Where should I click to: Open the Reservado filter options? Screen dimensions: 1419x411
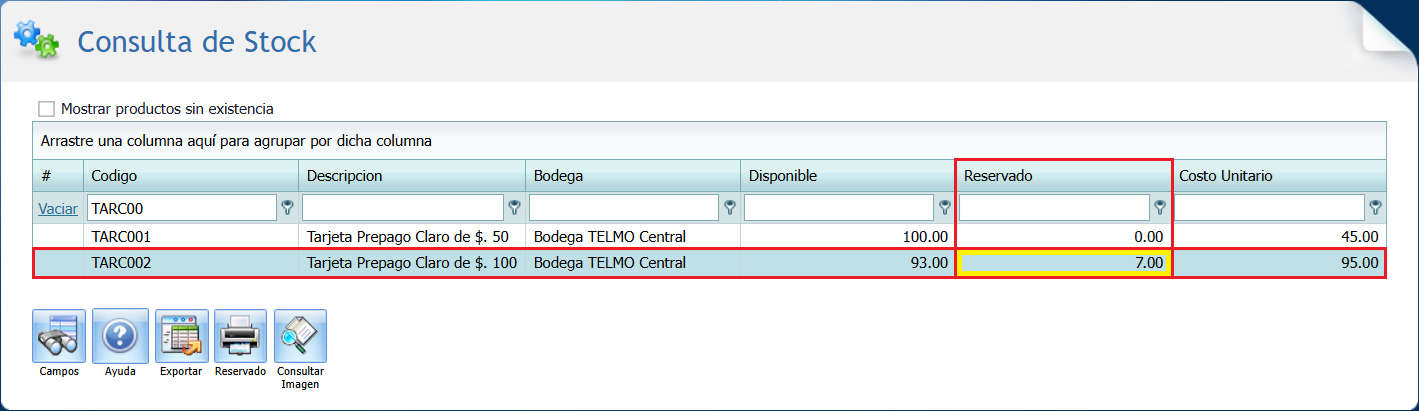click(x=1160, y=208)
